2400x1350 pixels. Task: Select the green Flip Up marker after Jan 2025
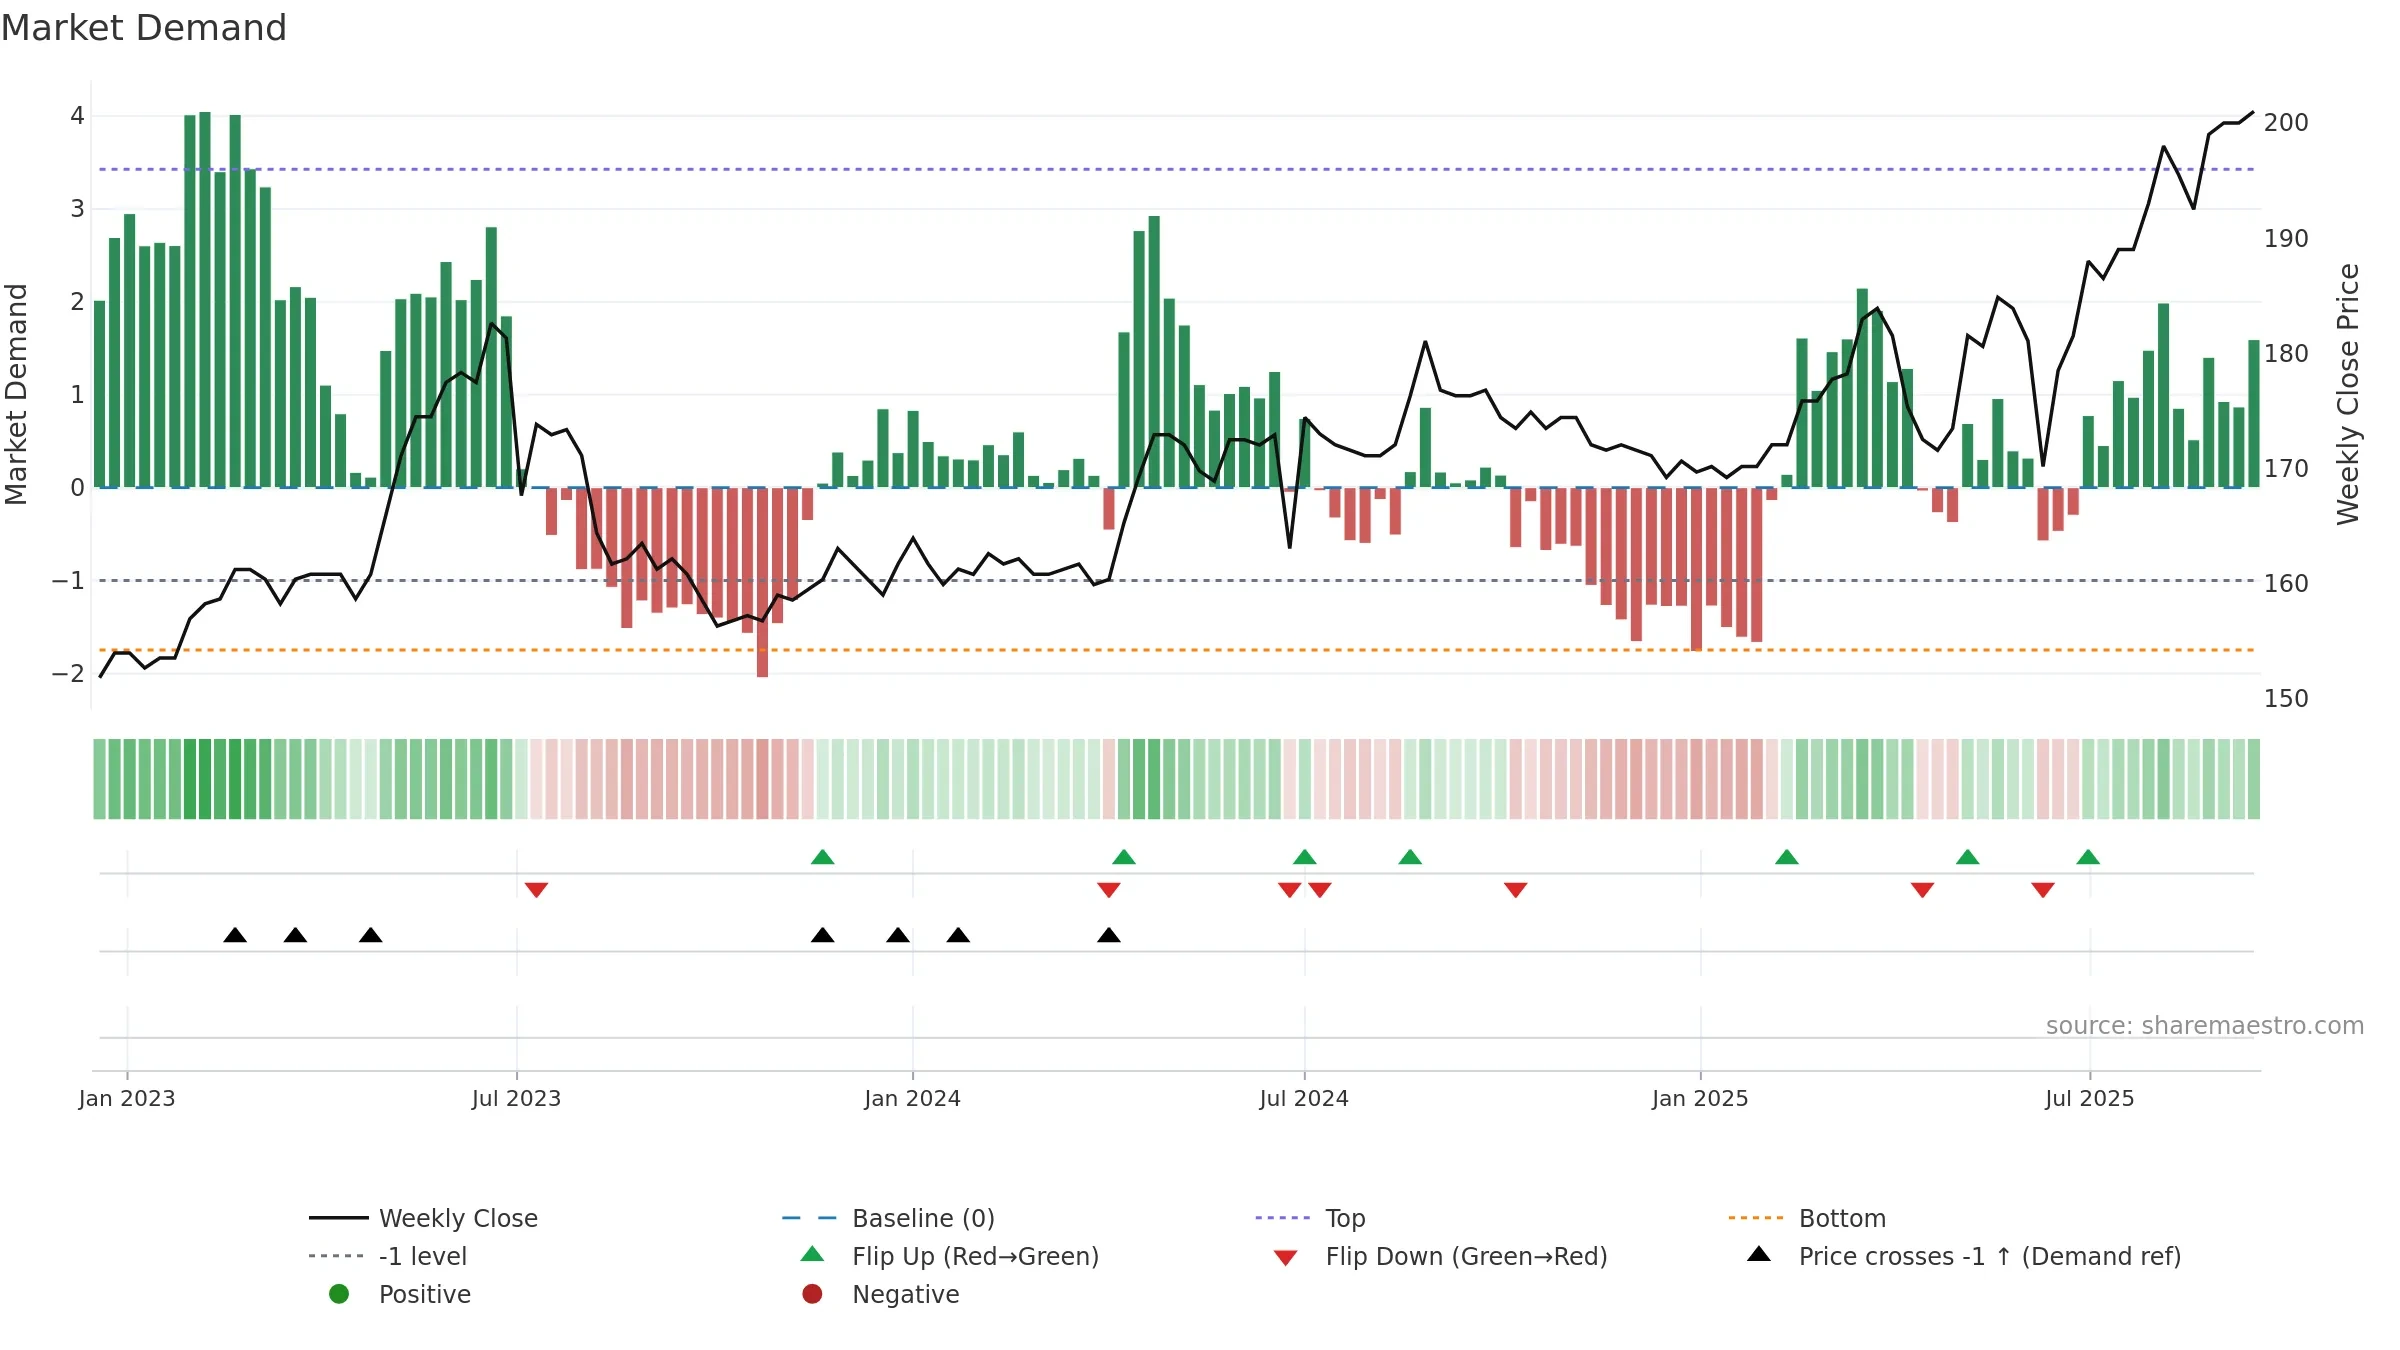[1787, 857]
